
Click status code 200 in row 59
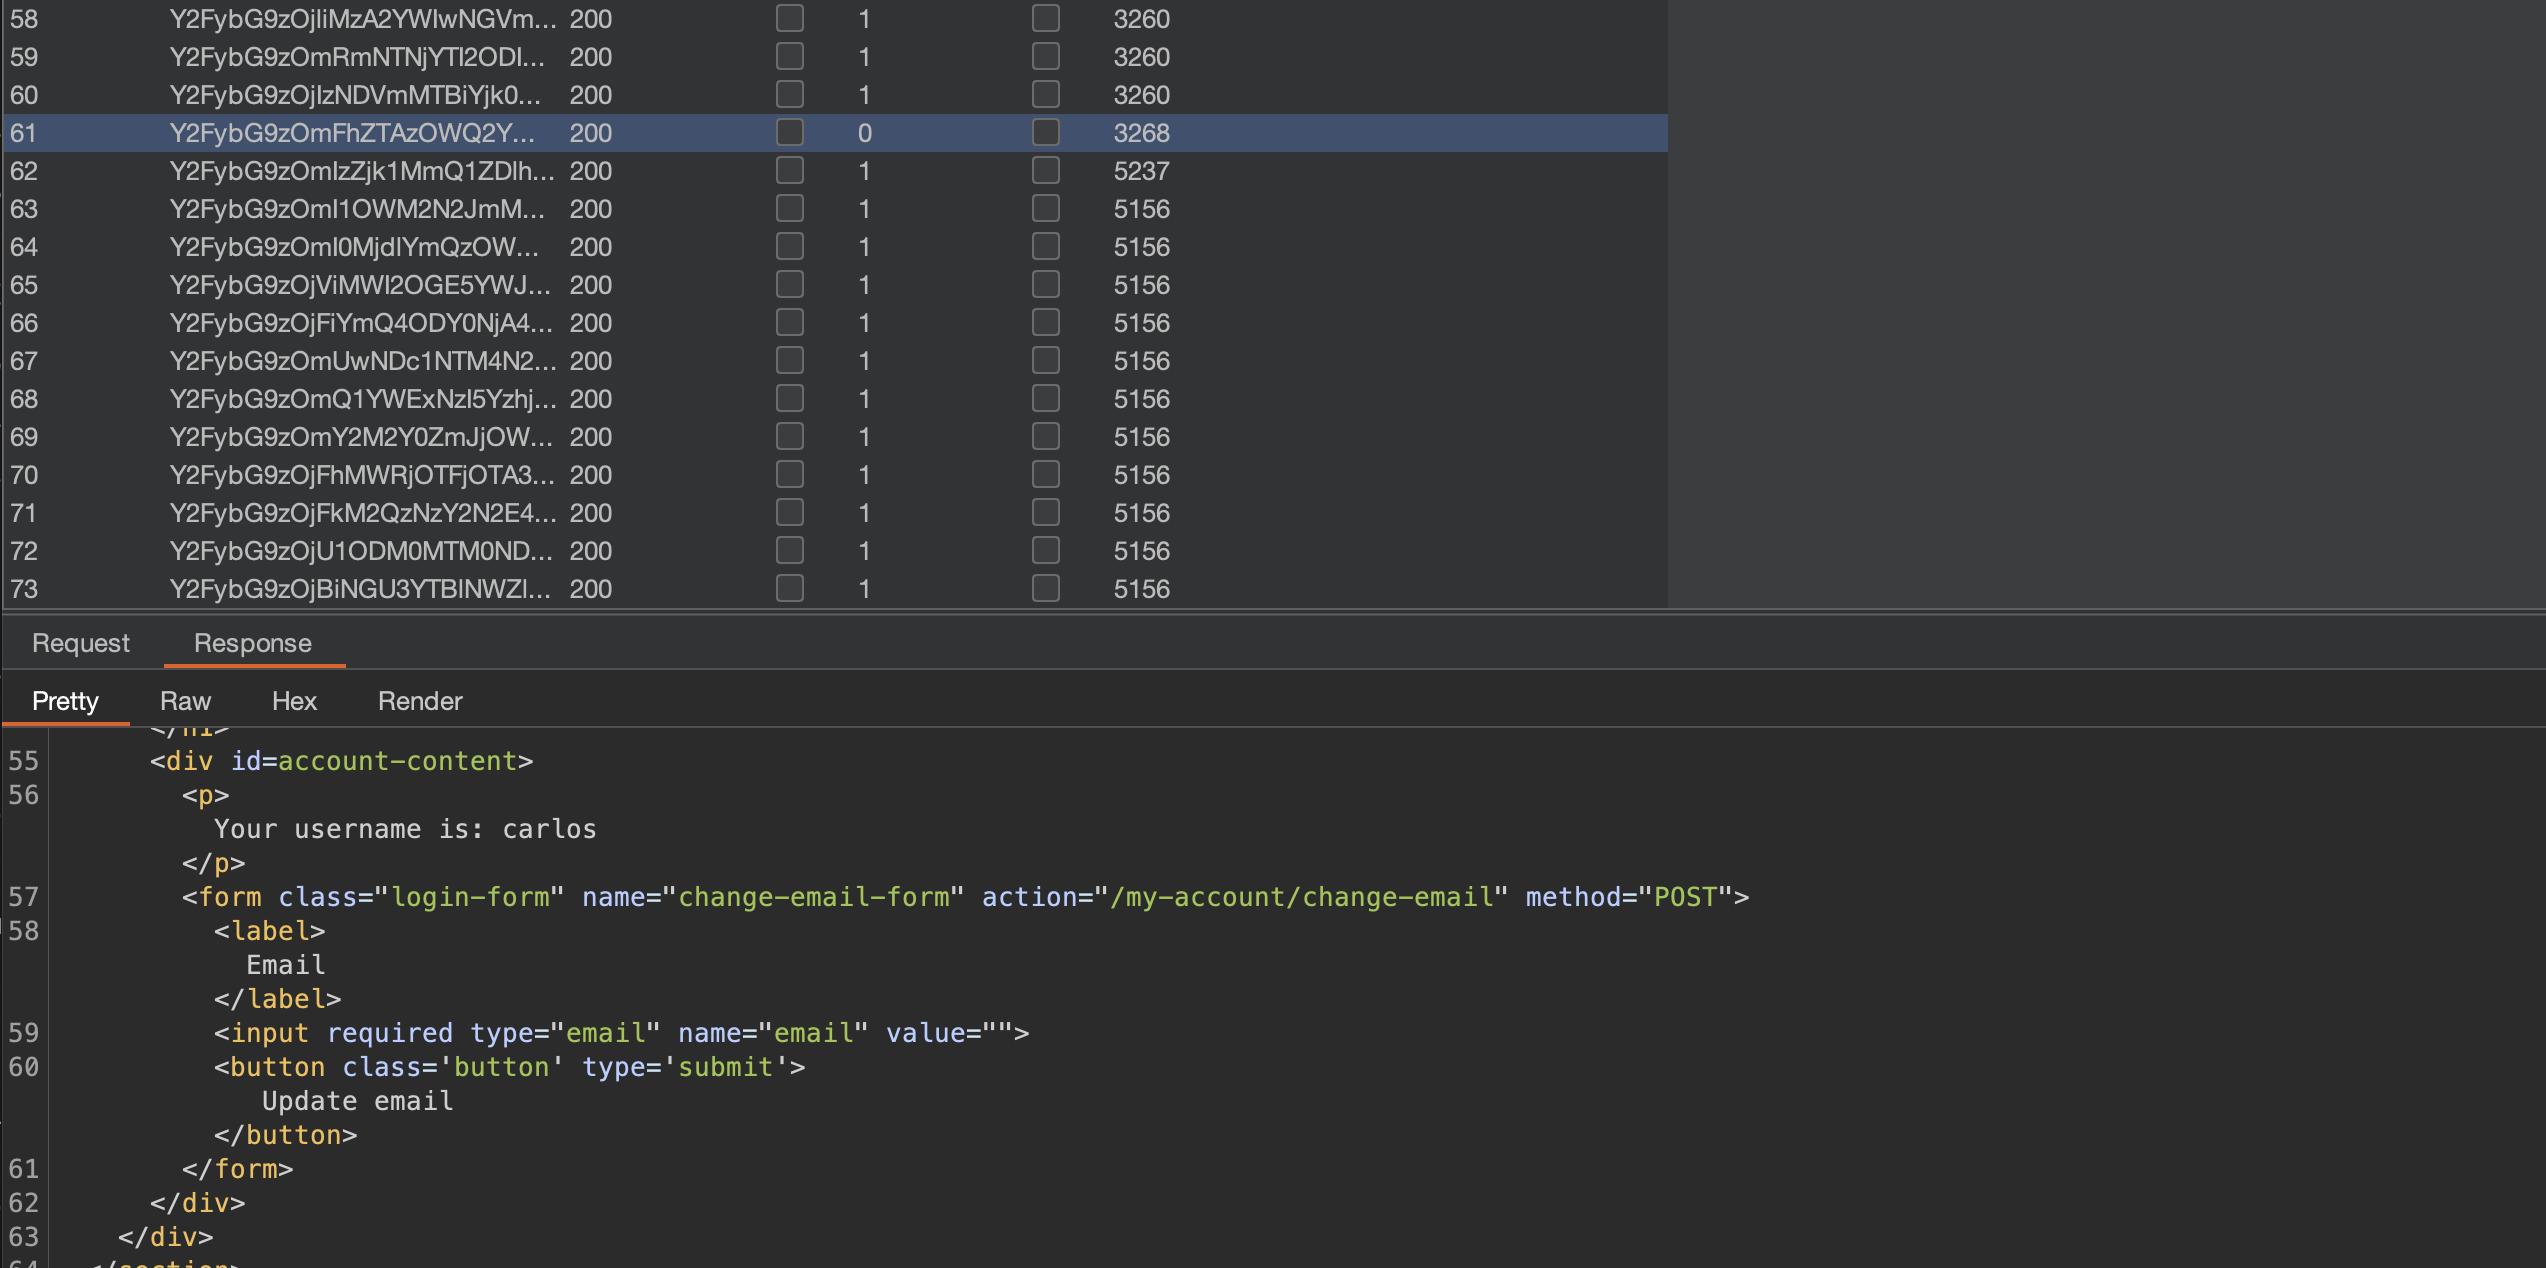590,57
